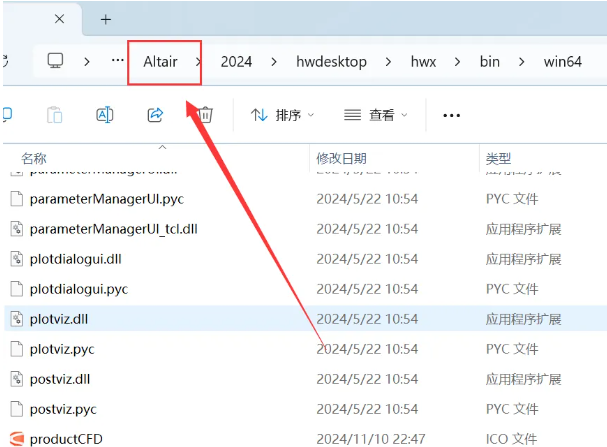The image size is (607, 447).
Task: Open the toolbar's three-dot more options
Action: [x=451, y=115]
